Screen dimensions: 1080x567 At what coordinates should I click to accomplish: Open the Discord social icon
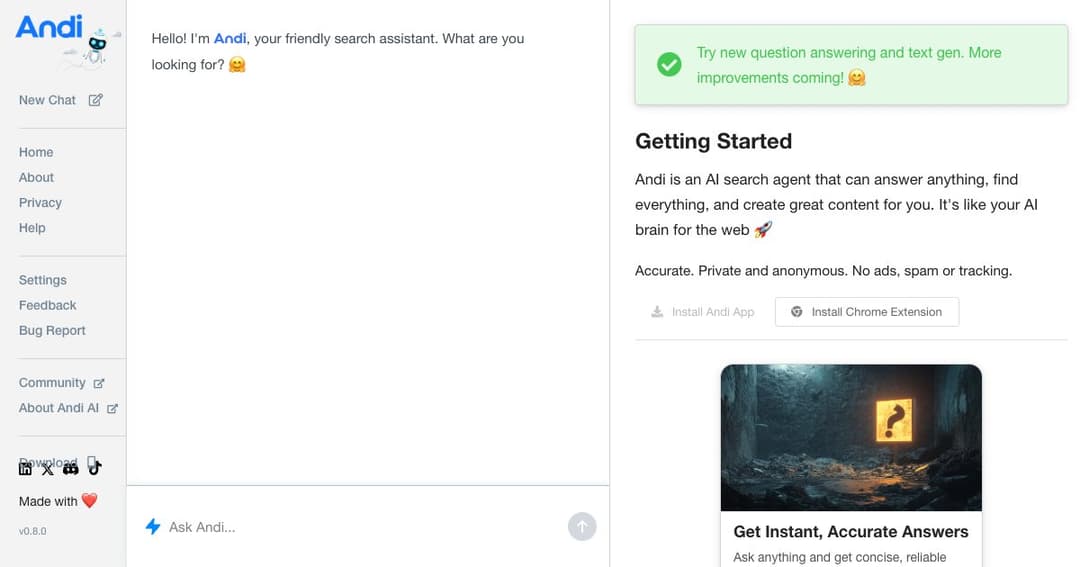click(x=70, y=469)
